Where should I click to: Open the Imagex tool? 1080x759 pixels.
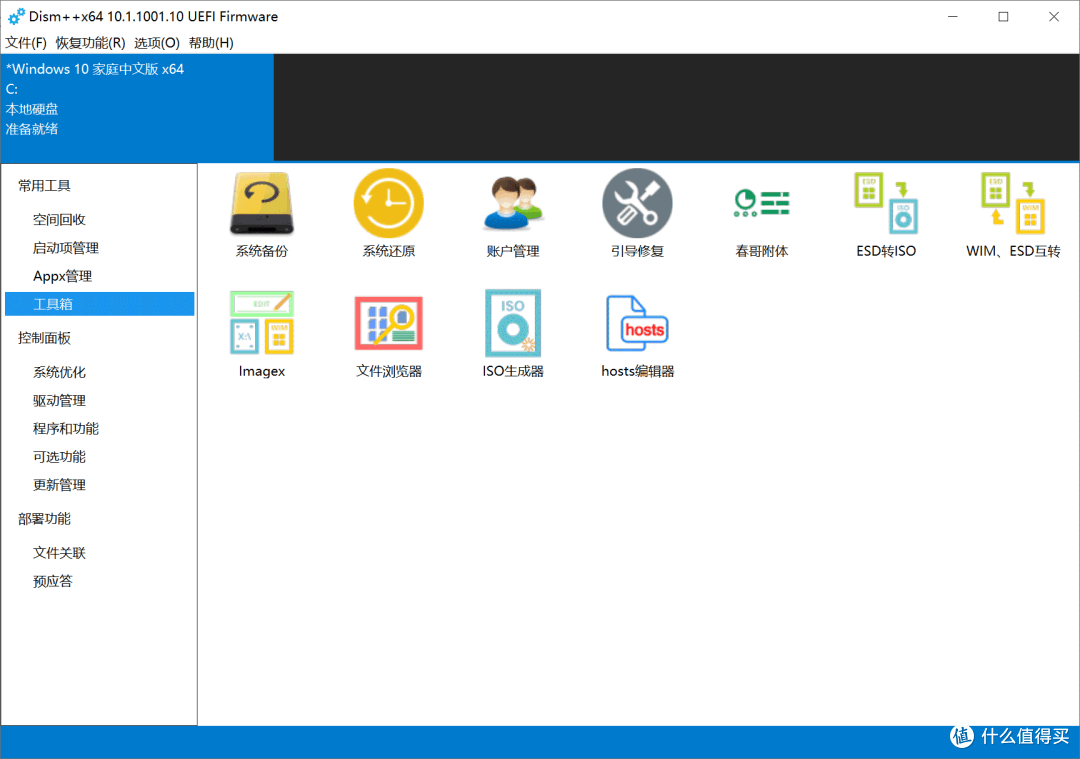point(261,324)
